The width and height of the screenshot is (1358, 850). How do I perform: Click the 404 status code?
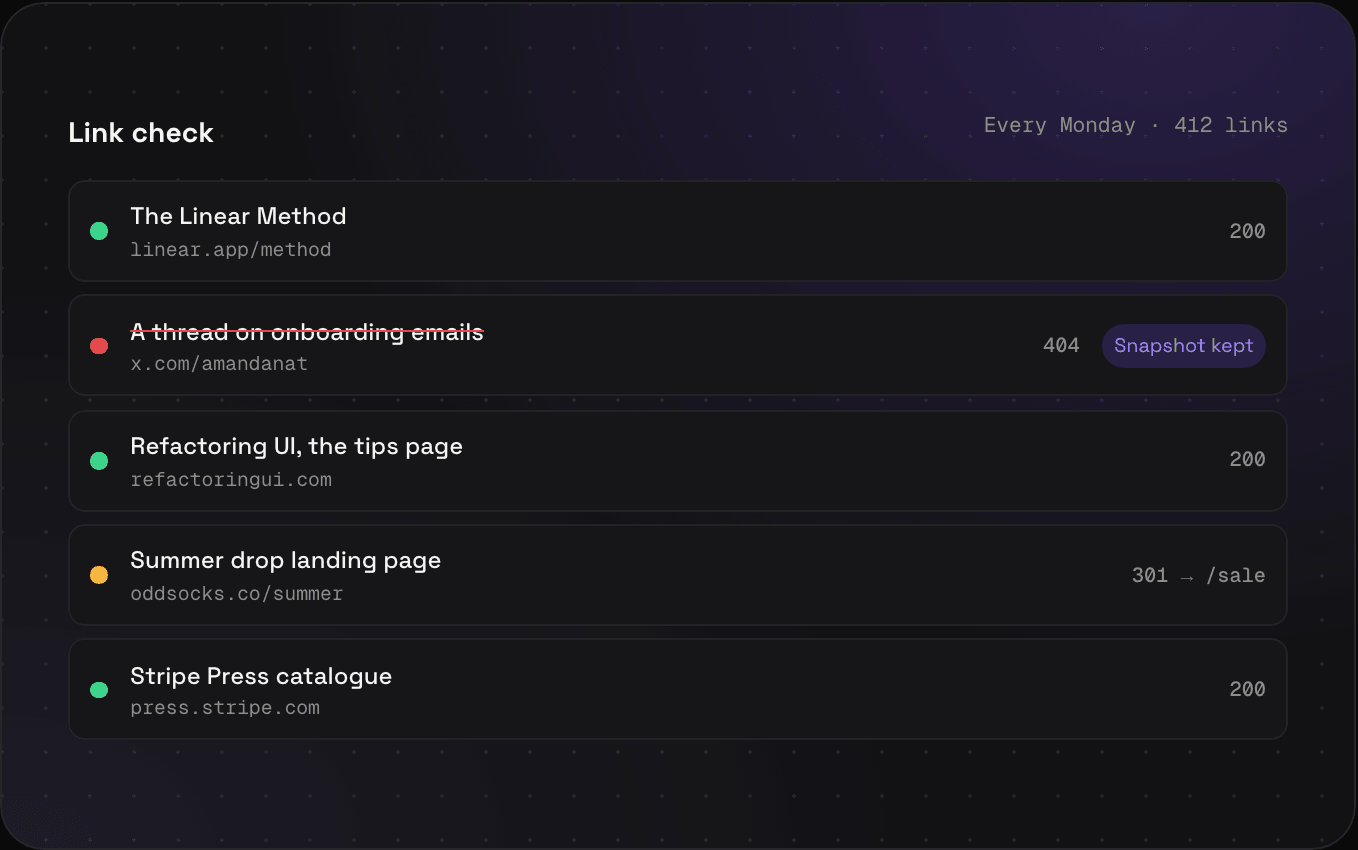(1061, 346)
